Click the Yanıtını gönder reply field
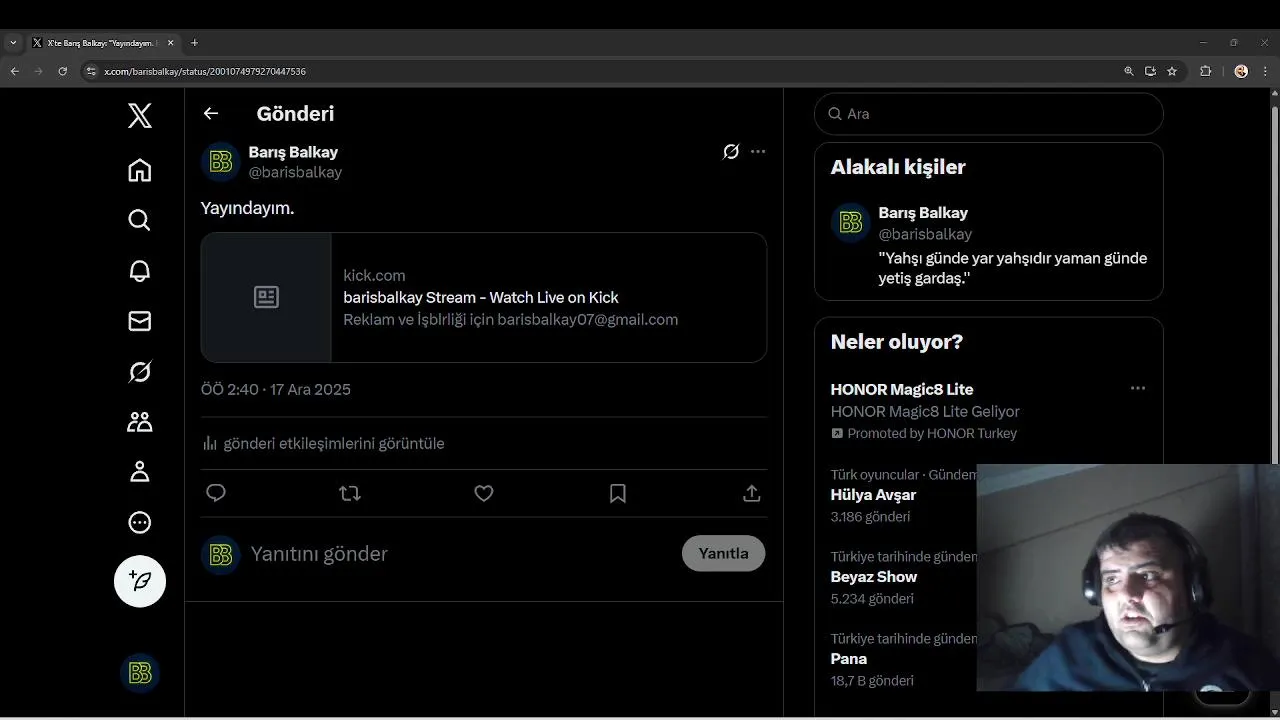The height and width of the screenshot is (720, 1280). 319,554
